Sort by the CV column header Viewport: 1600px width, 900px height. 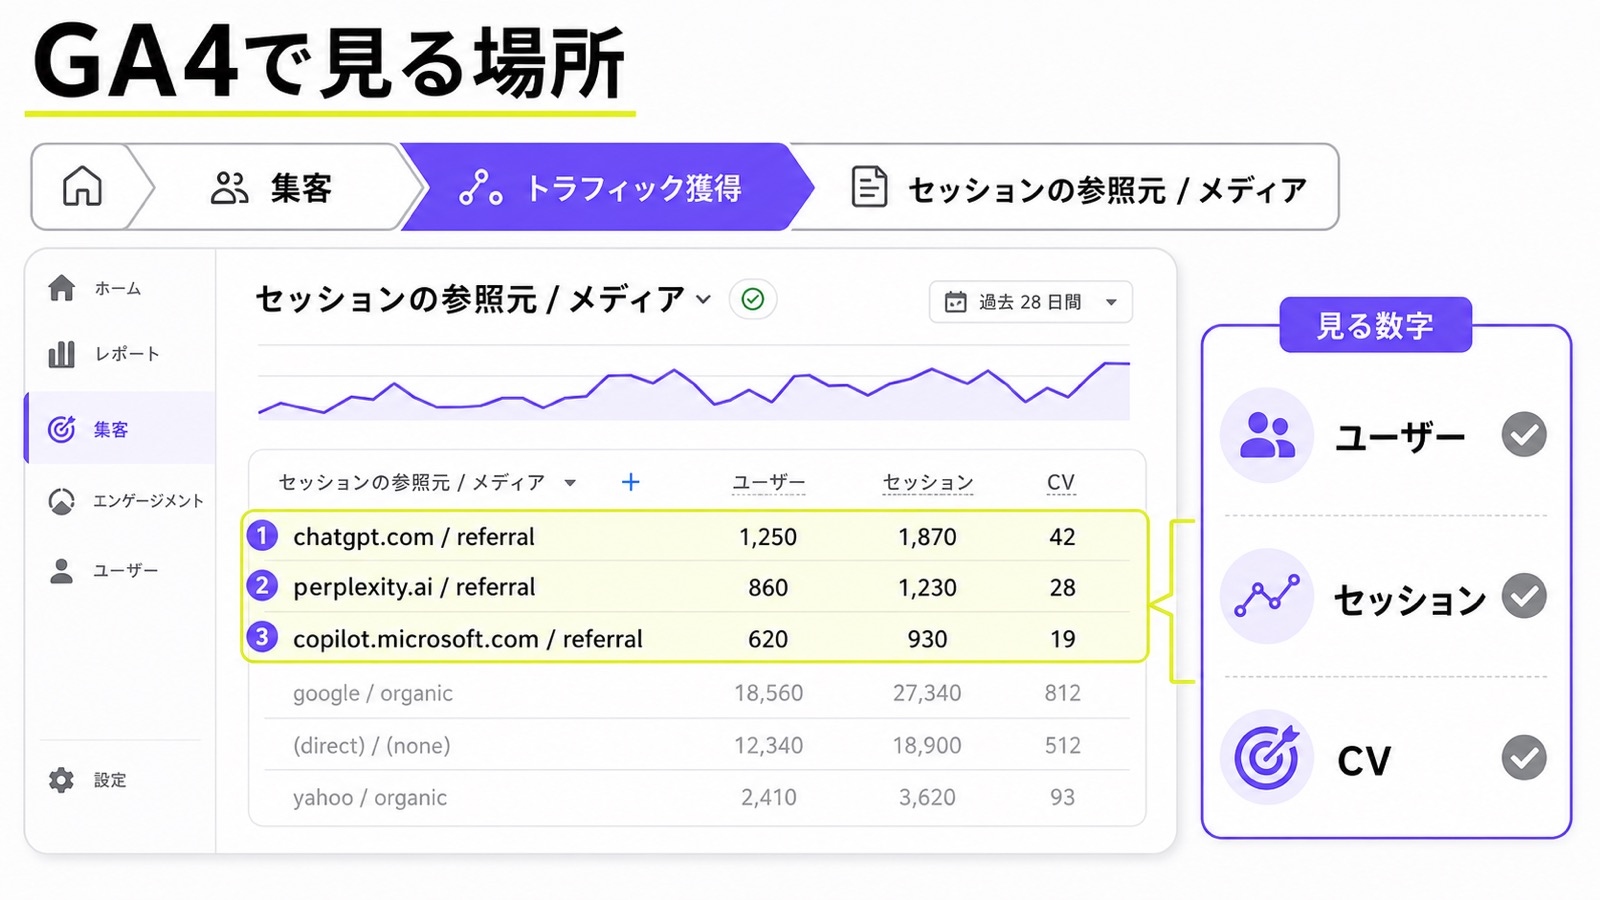(x=1060, y=483)
